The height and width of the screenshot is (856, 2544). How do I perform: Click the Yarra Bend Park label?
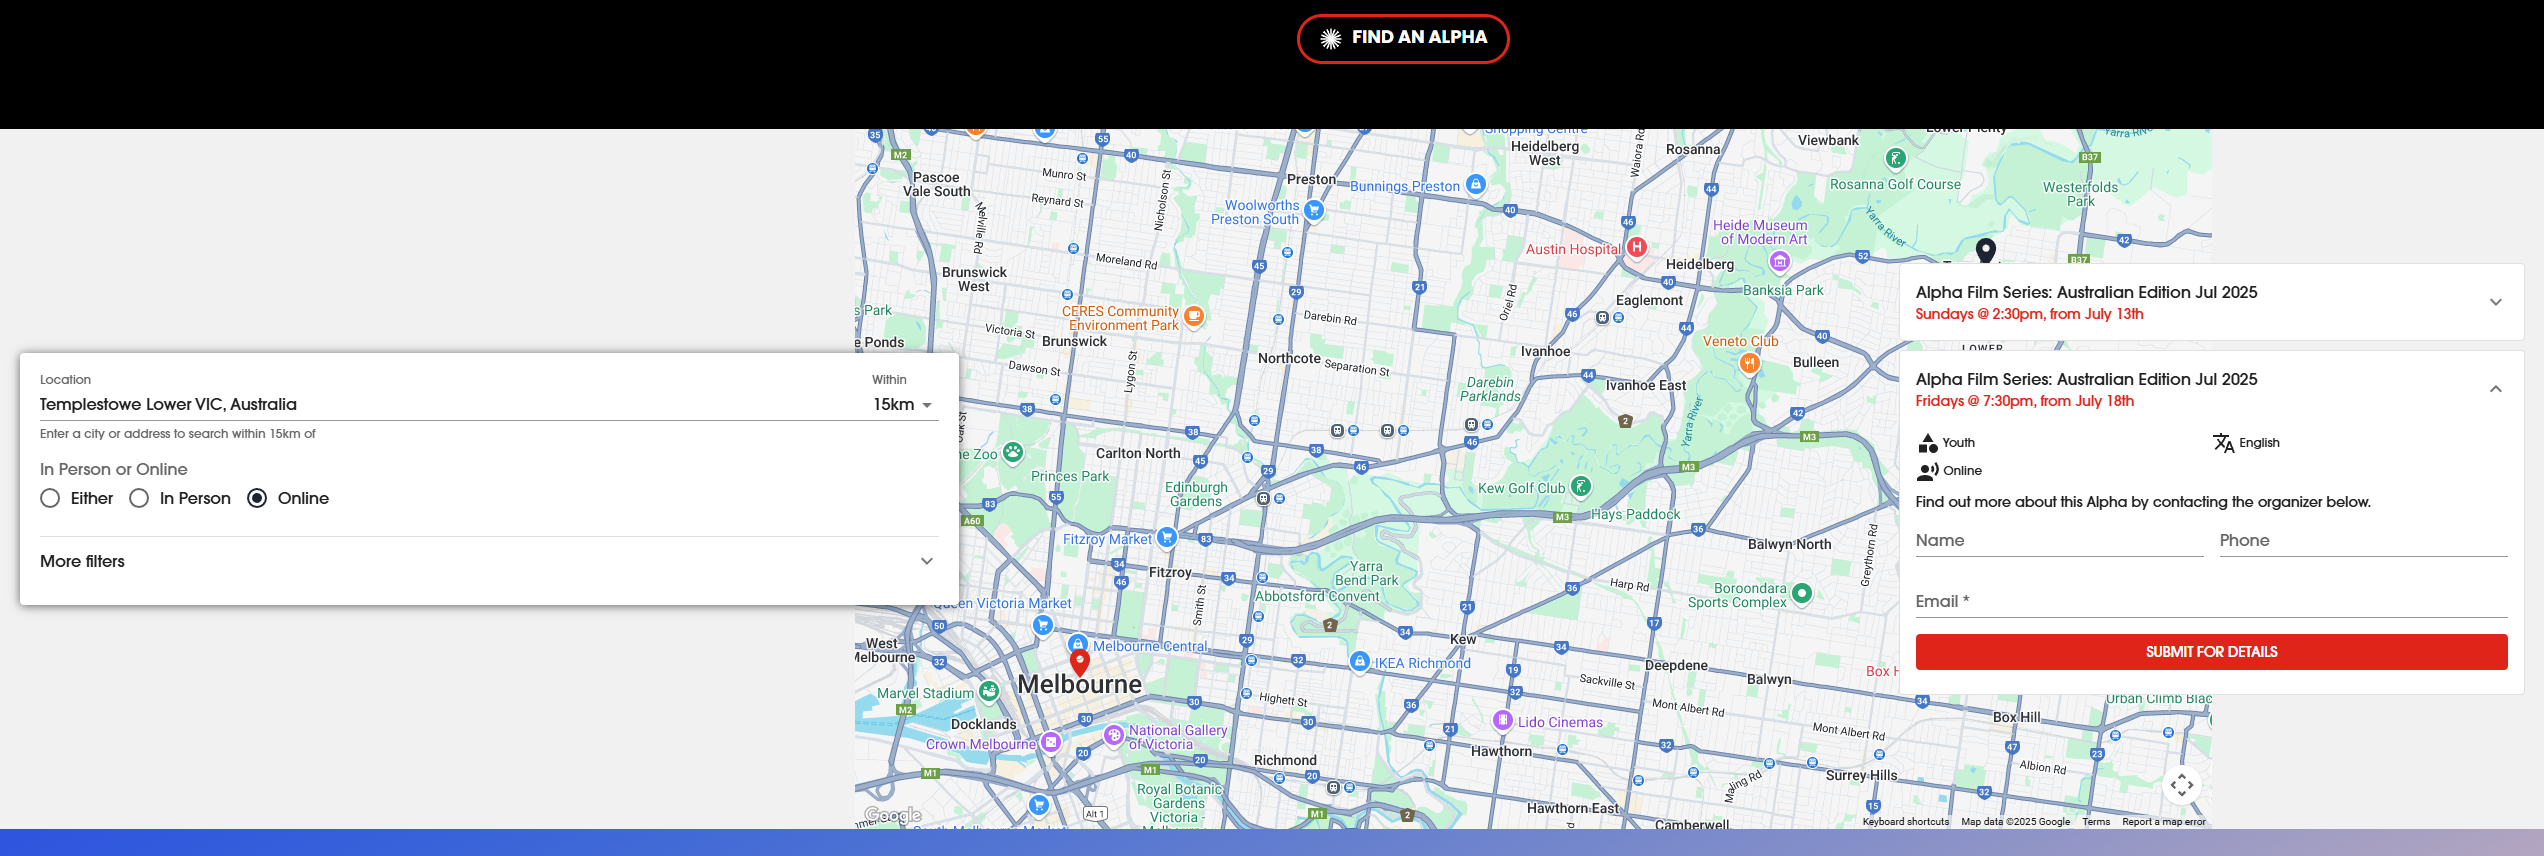coord(1366,573)
